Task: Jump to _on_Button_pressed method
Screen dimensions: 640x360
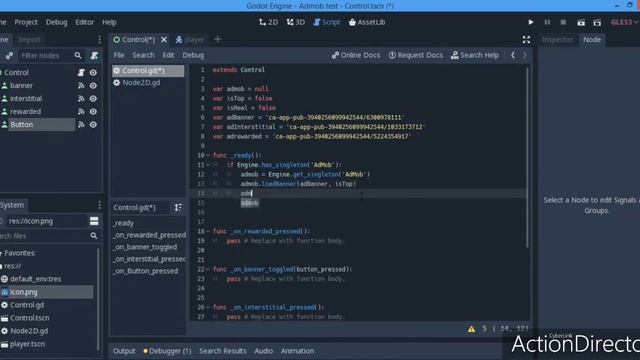Action: [146, 271]
